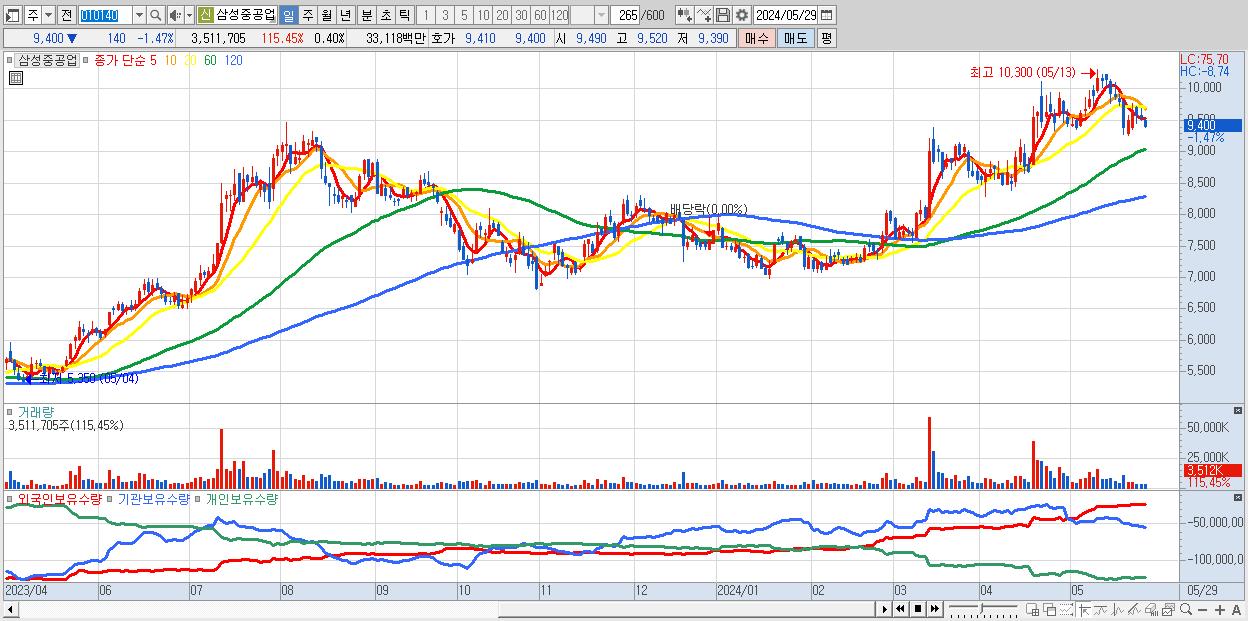Open dropdown arrow next to 주 market button

(48, 15)
